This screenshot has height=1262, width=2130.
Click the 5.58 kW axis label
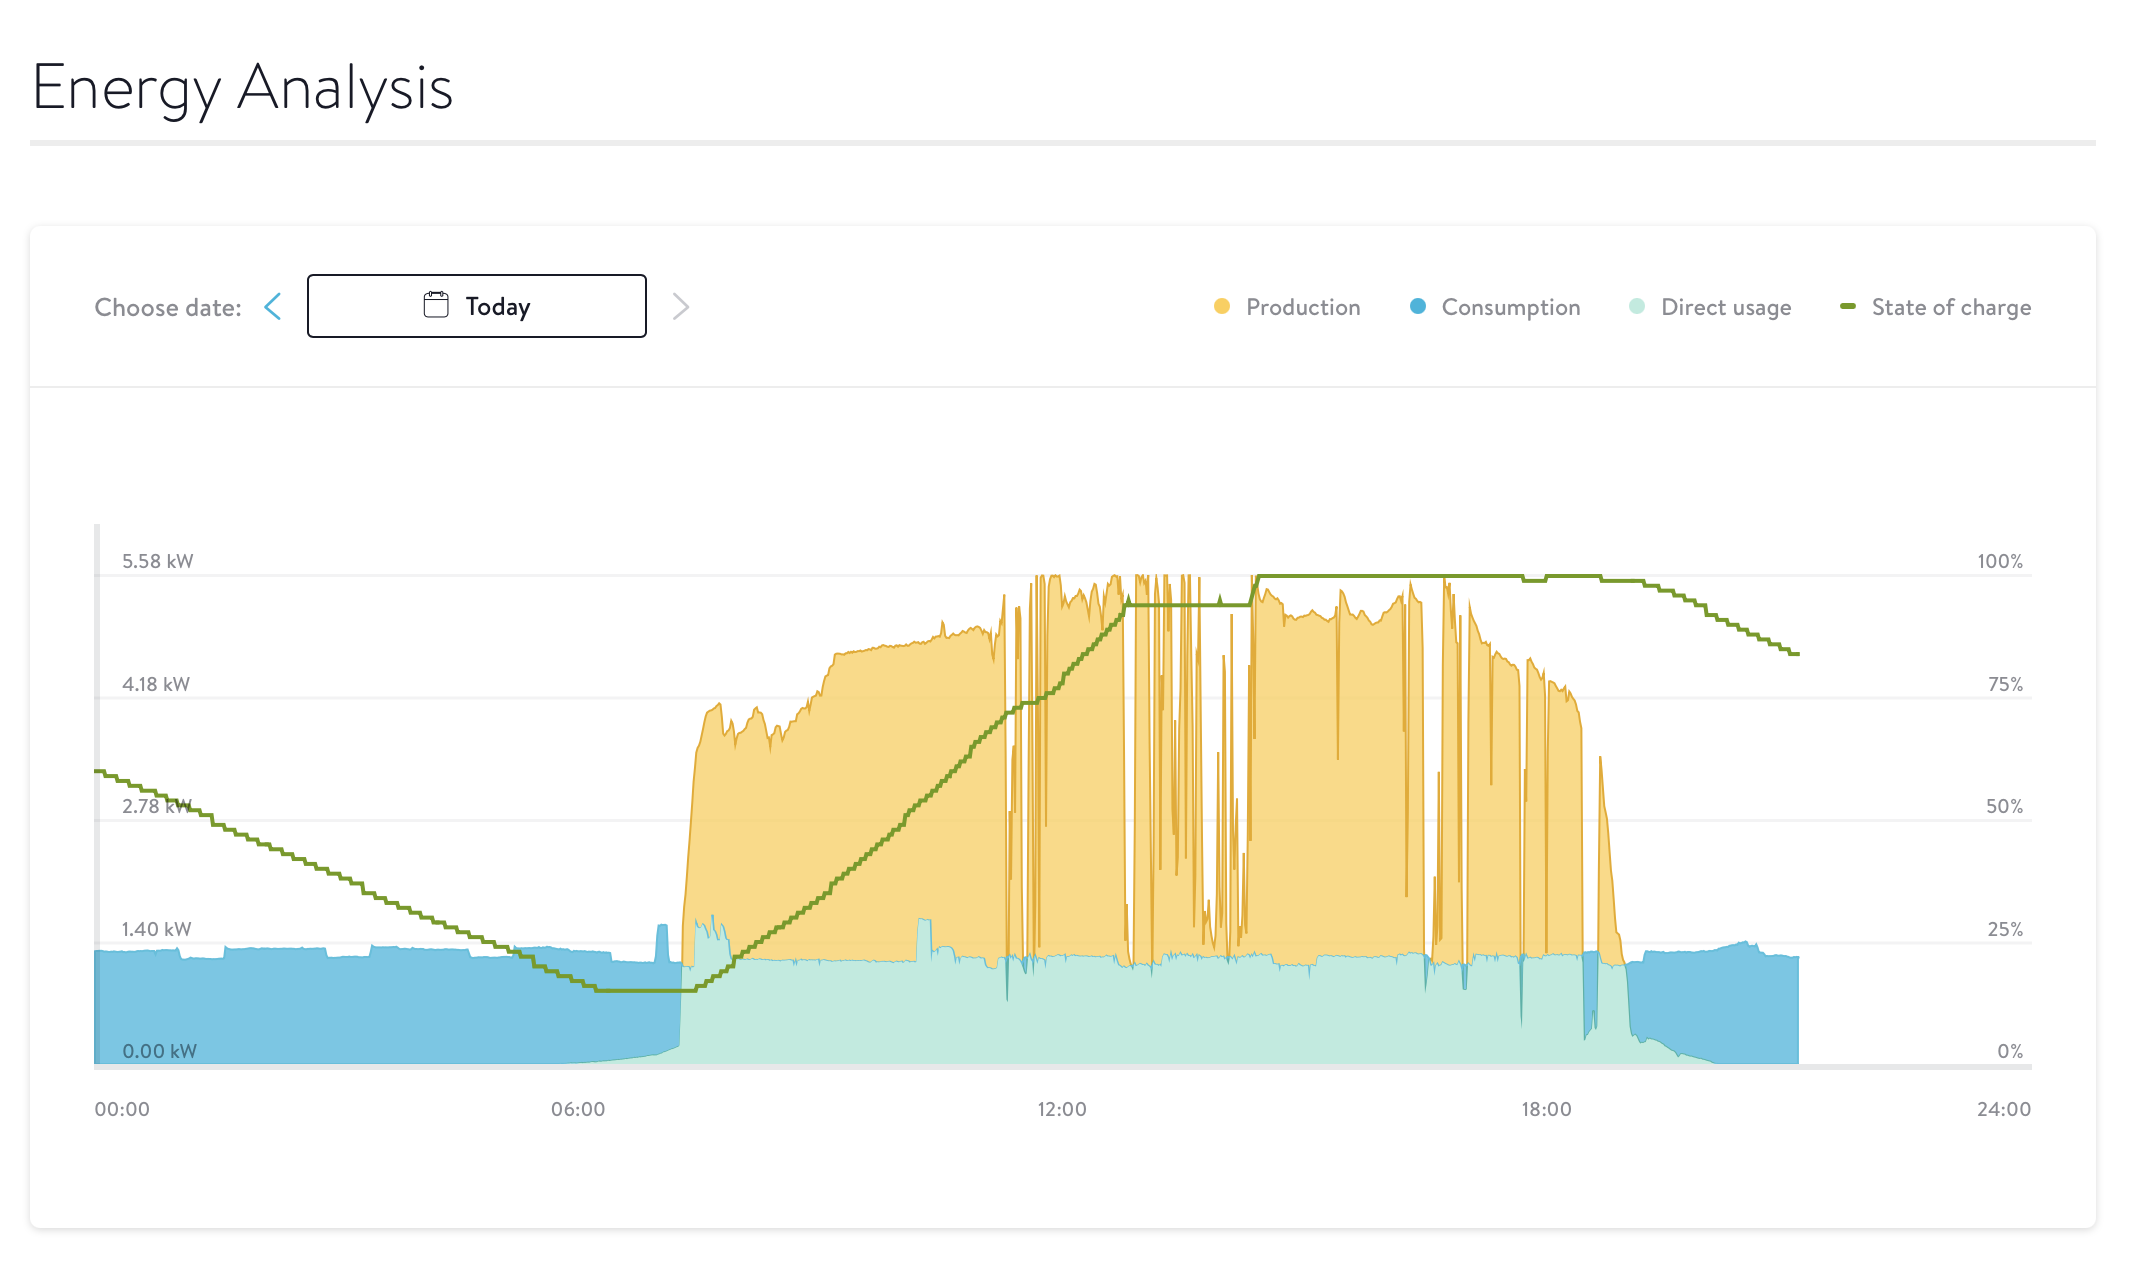157,561
